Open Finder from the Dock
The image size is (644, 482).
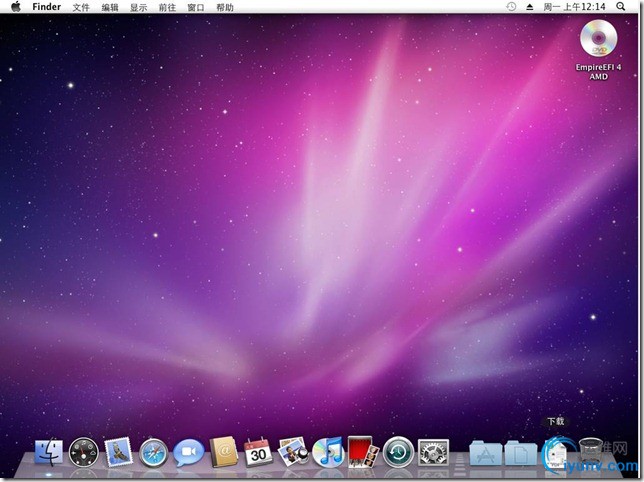pos(49,452)
